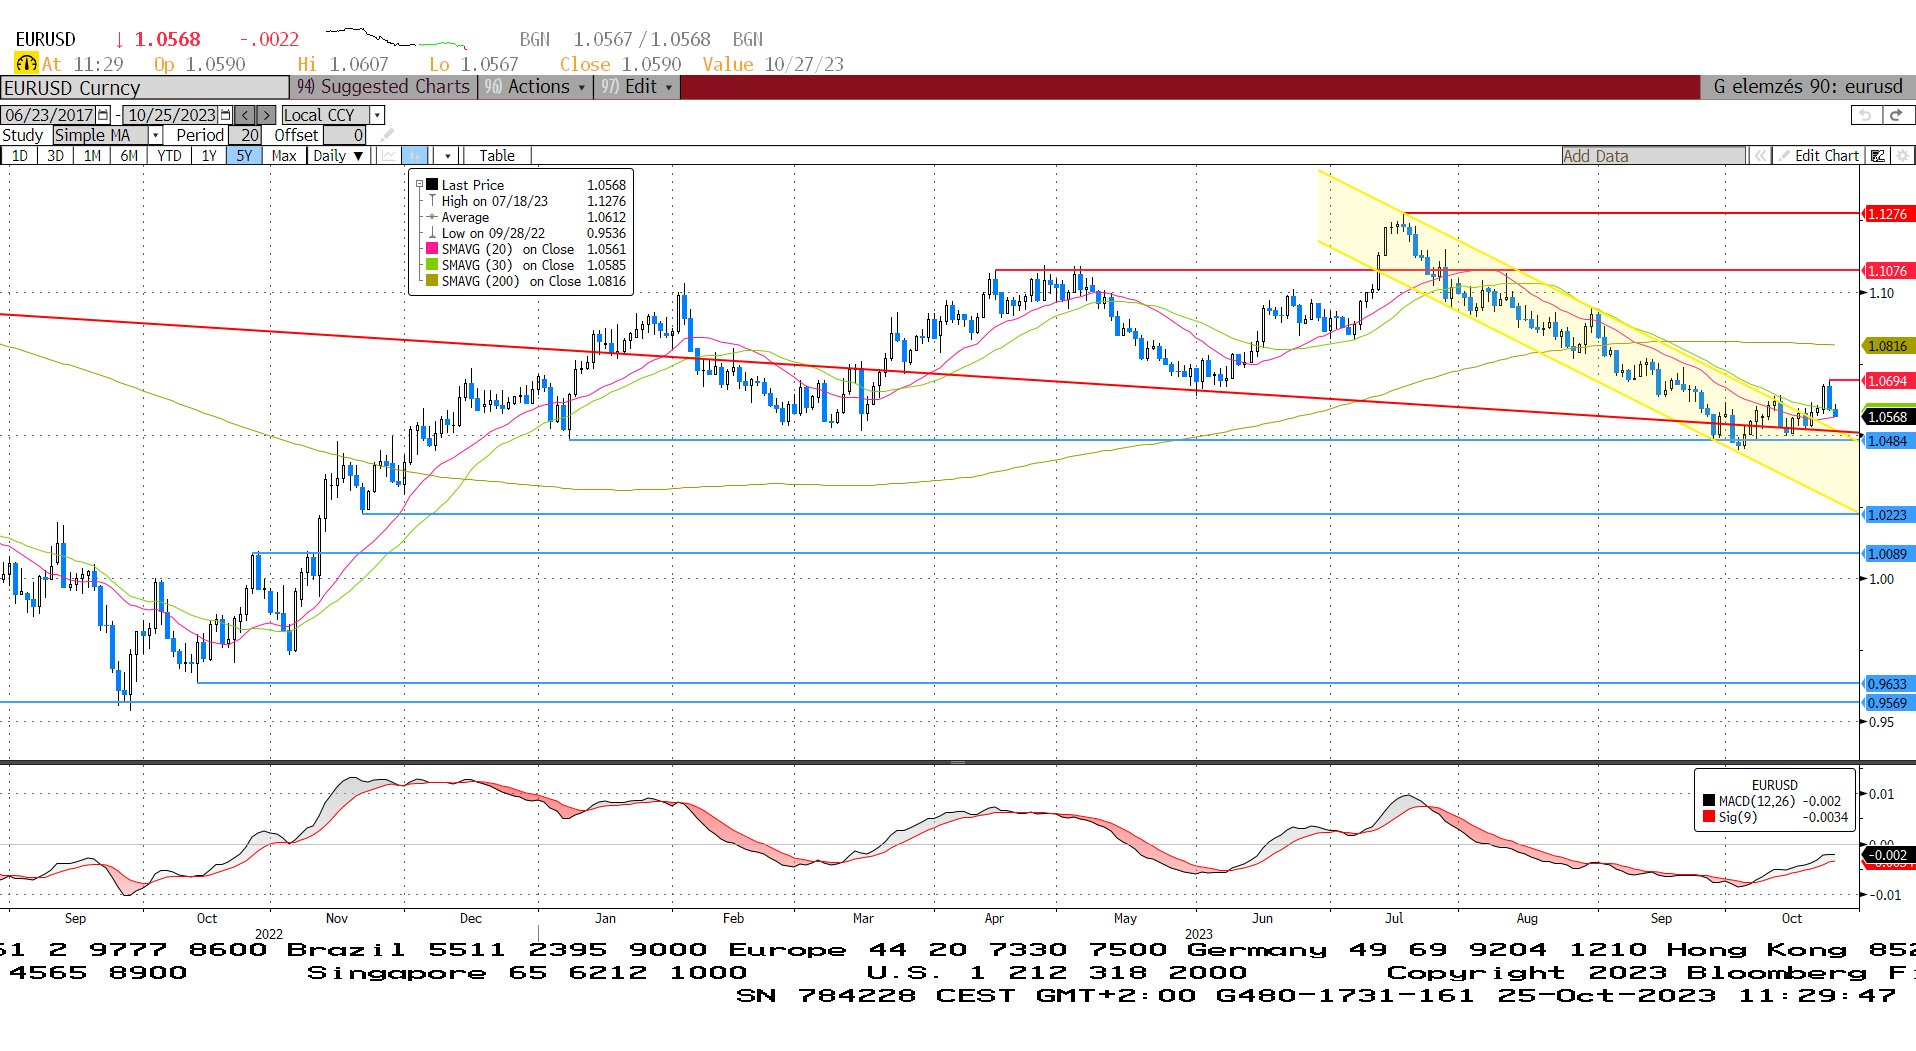The image size is (1916, 1051).
Task: Shift date range forward with right arrow
Action: tap(266, 115)
